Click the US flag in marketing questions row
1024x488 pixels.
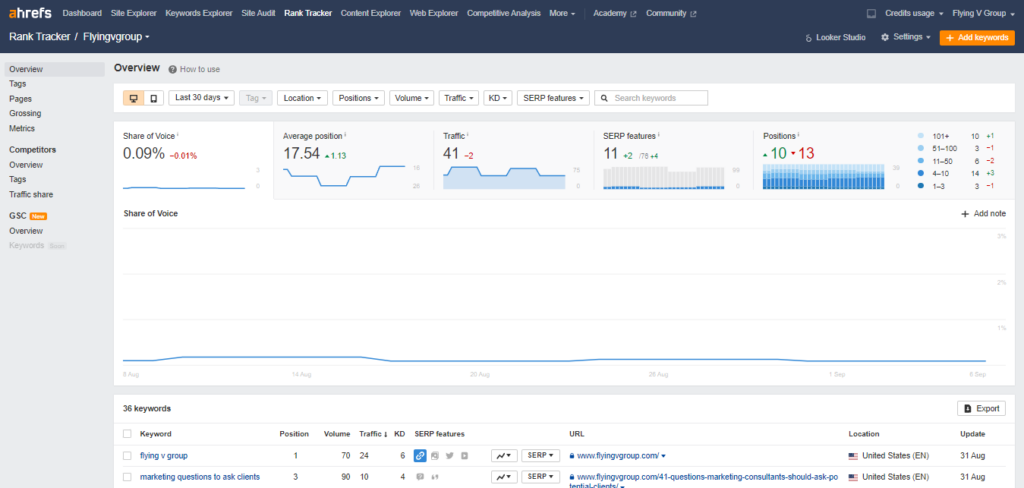pyautogui.click(x=853, y=476)
